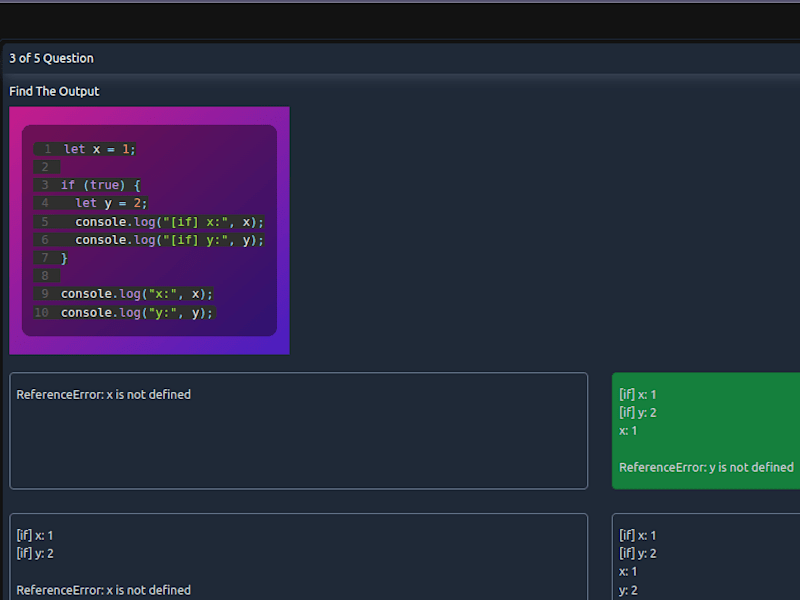Choose answer option ending with 'y: 2'
This screenshot has width=800, height=600.
click(706, 557)
